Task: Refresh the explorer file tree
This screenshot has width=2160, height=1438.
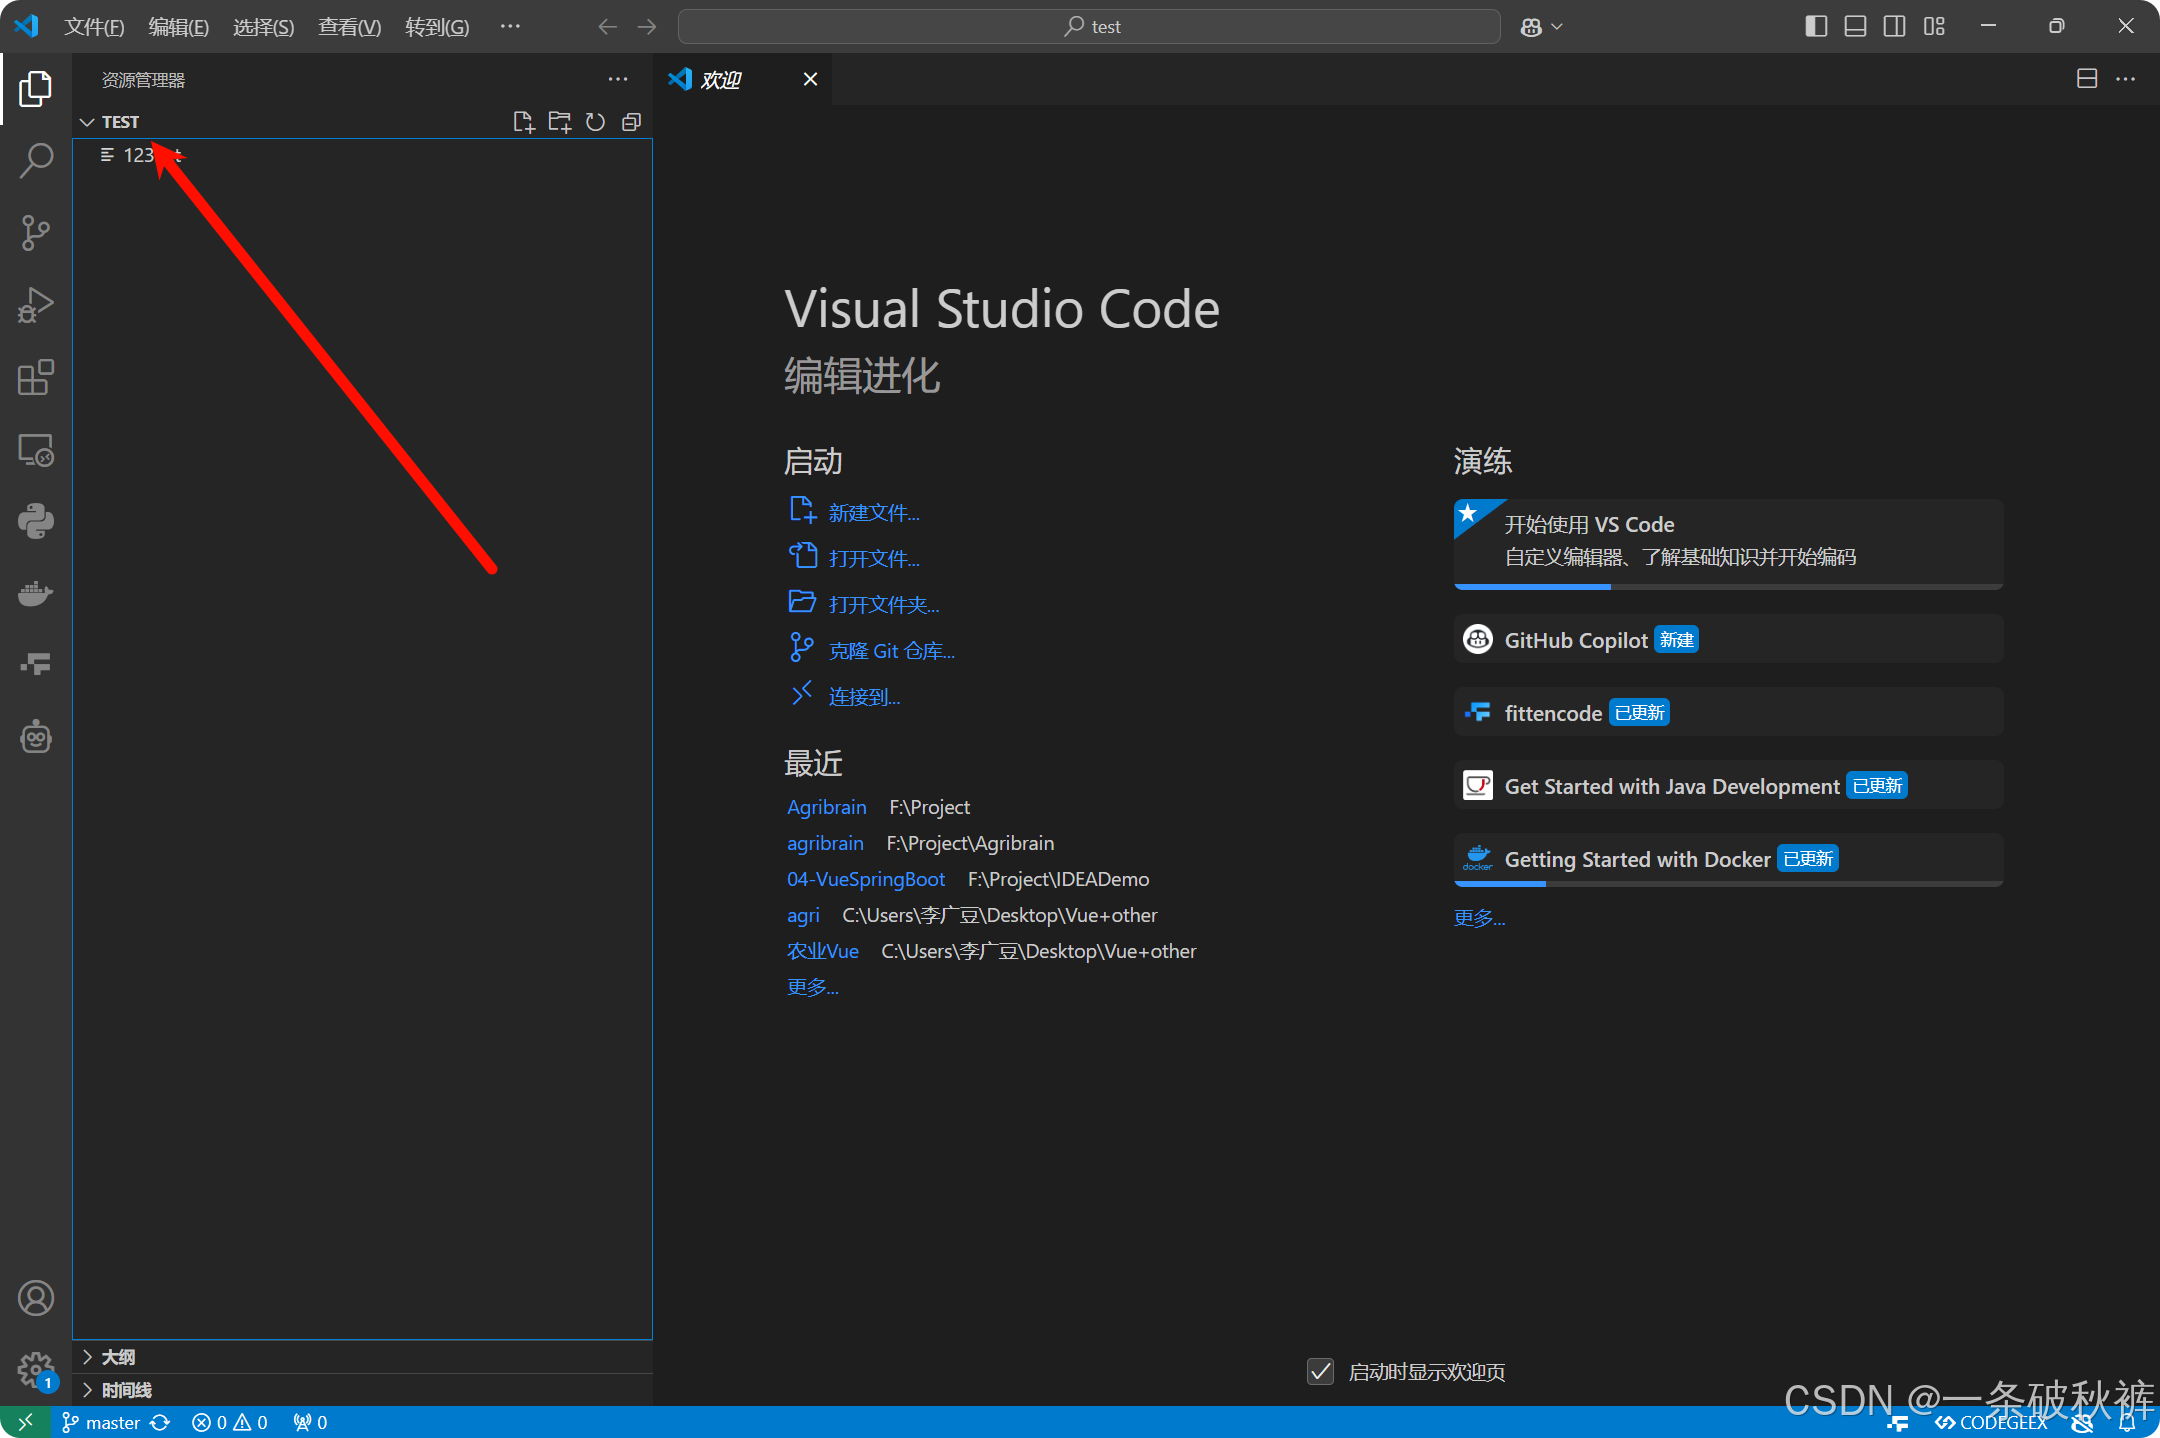Action: [x=595, y=122]
